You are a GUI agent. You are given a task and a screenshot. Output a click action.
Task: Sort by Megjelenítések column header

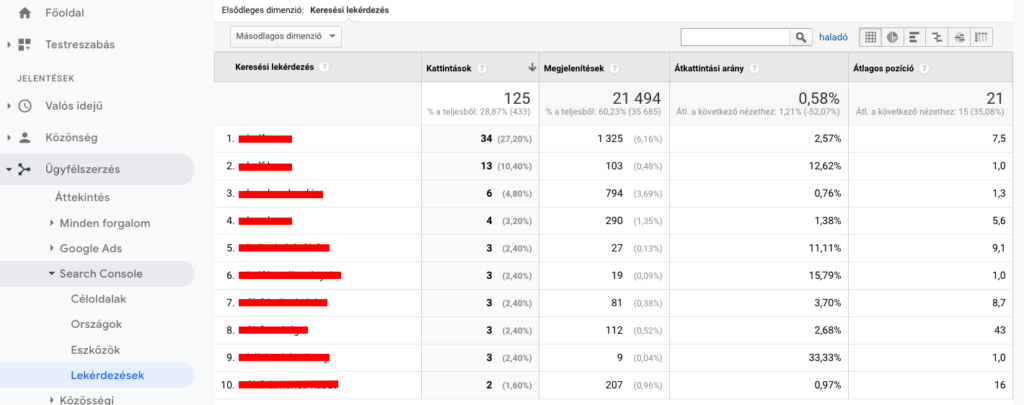[x=575, y=68]
